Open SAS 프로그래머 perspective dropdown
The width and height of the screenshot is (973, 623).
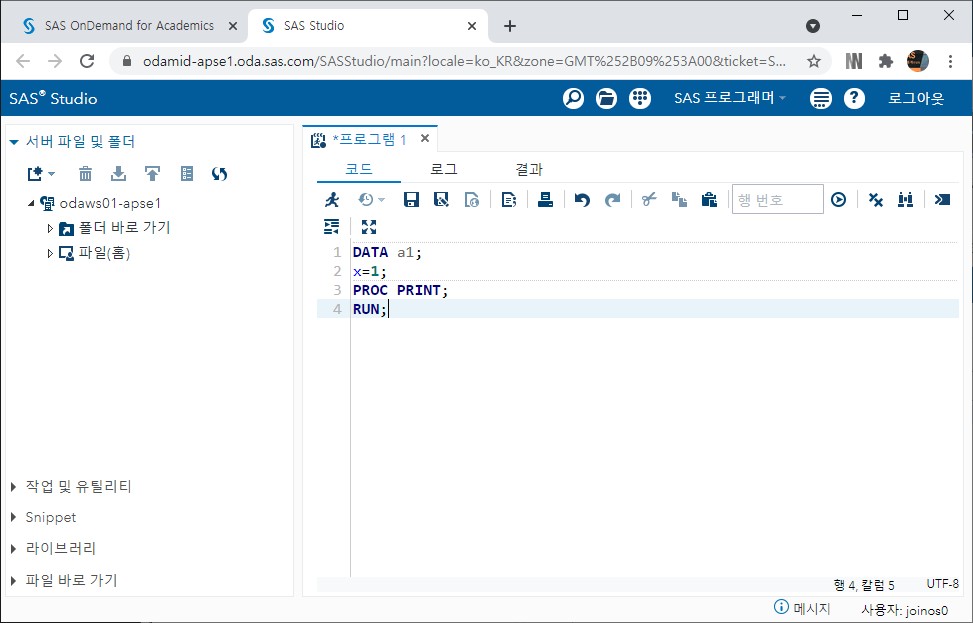730,98
